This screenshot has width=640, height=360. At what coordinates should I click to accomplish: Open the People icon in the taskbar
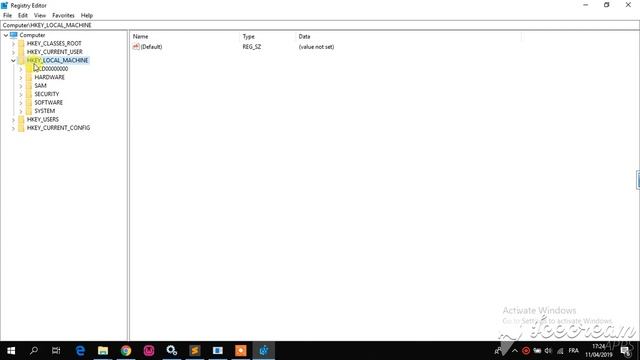pyautogui.click(x=498, y=351)
